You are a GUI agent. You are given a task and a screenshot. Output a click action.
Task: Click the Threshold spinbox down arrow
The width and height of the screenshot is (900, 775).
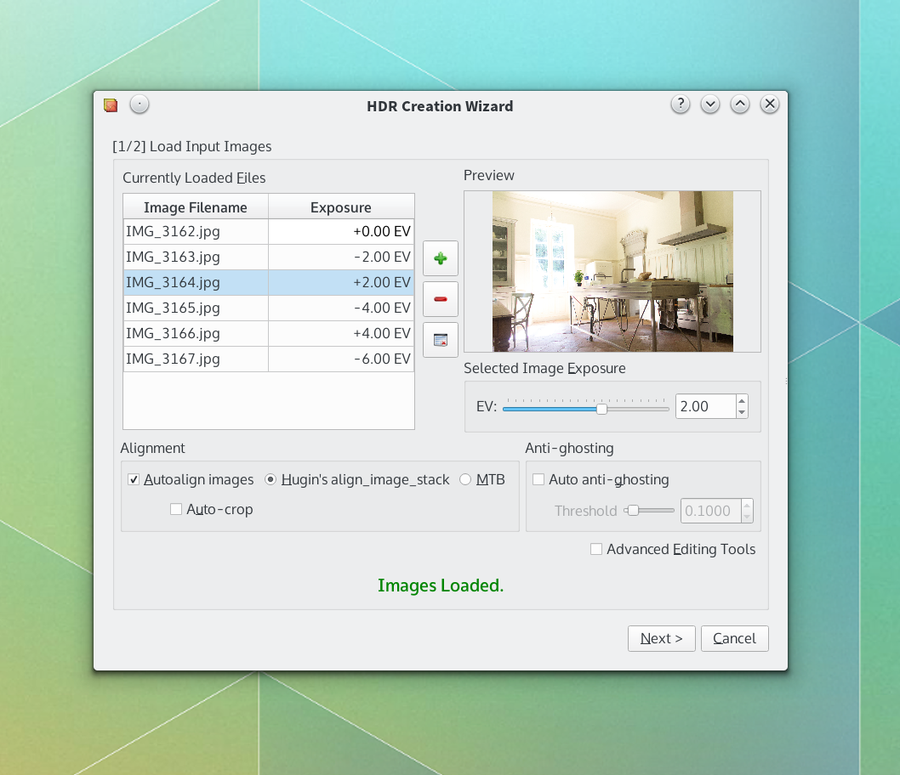747,517
